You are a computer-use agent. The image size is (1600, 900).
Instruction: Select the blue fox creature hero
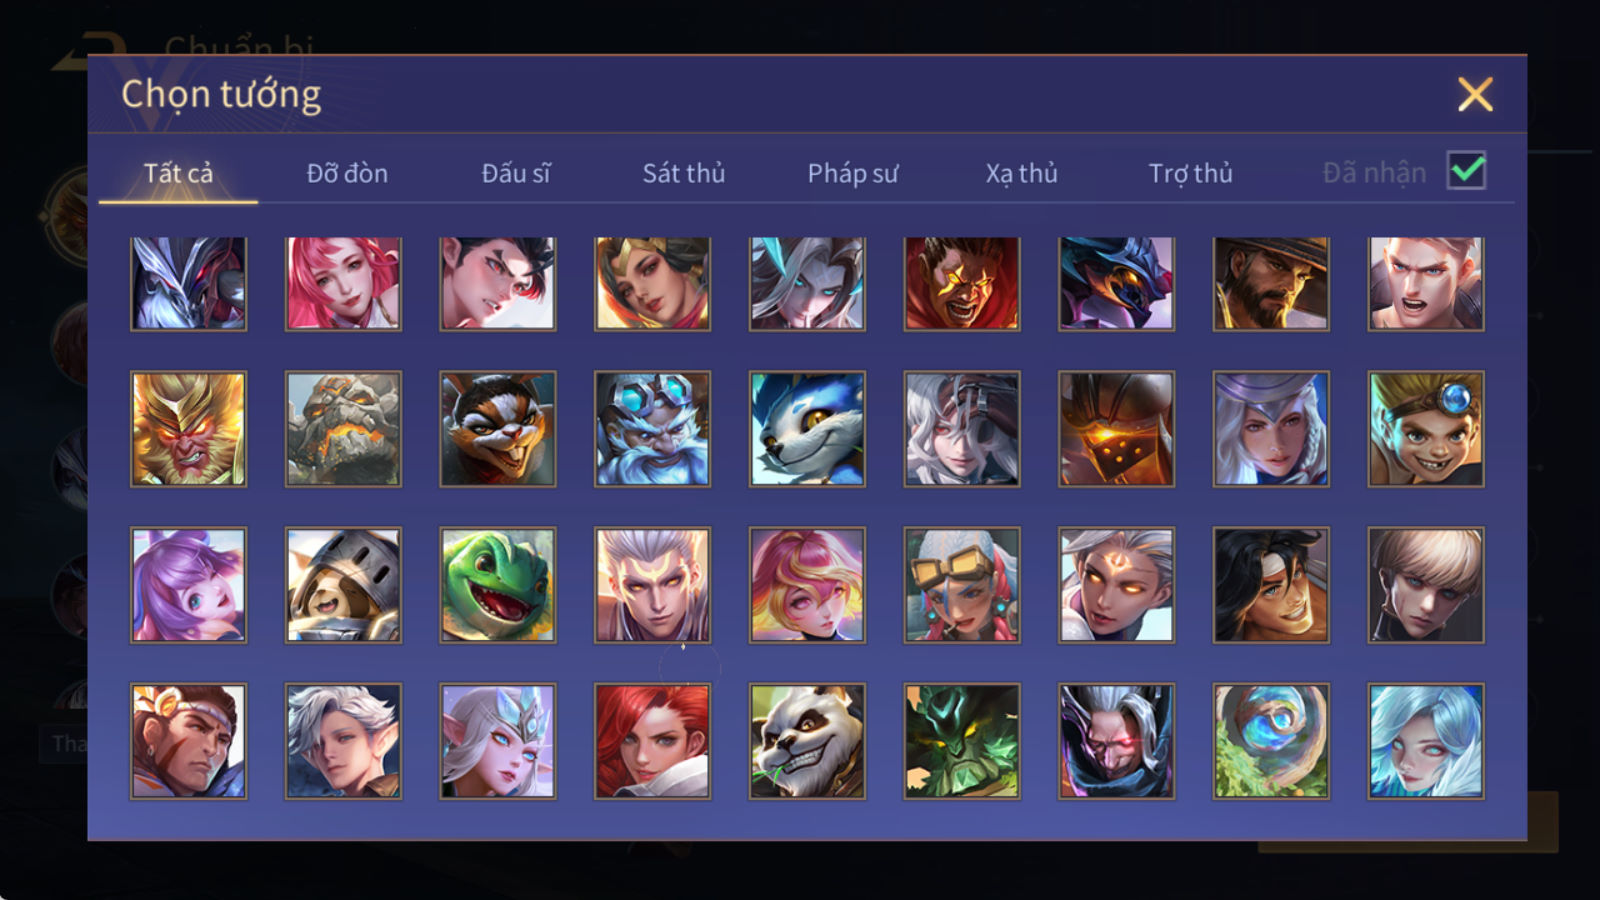coord(807,429)
